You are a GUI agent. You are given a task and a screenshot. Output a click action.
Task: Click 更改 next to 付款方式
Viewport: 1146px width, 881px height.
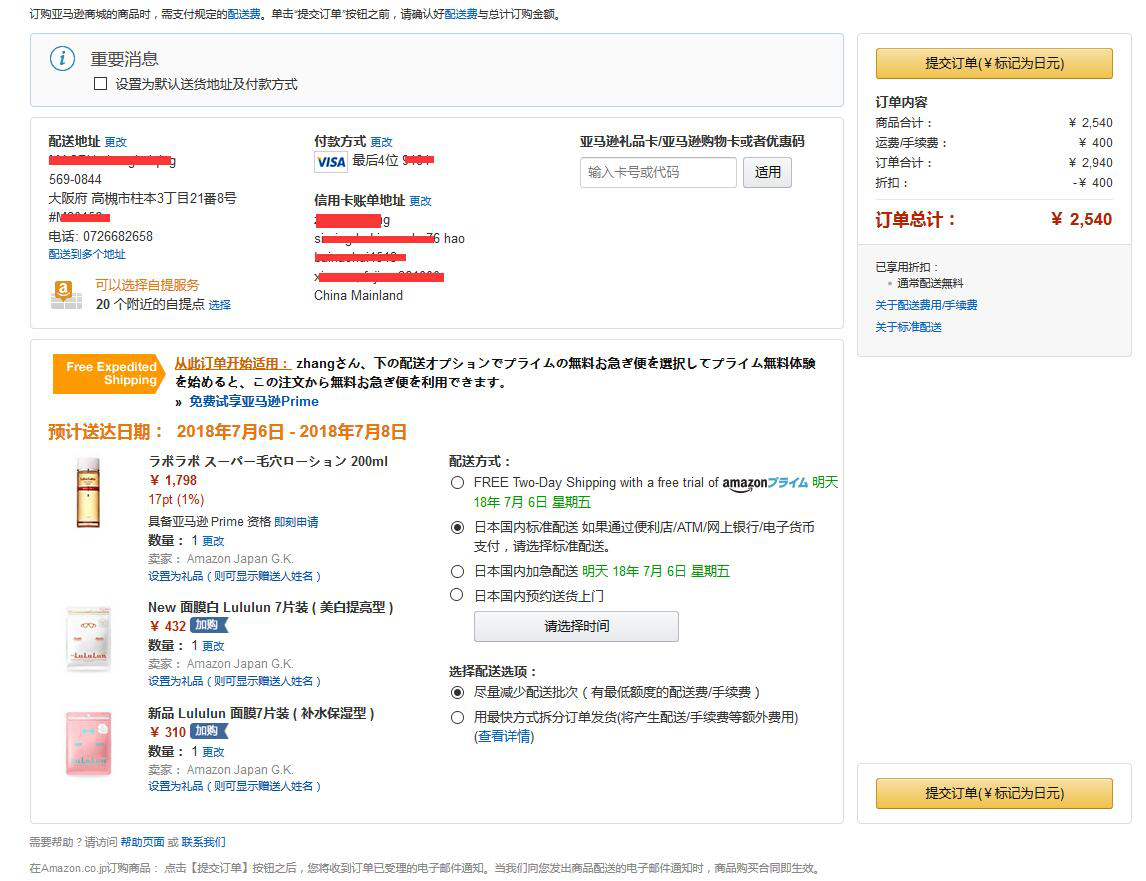click(x=382, y=142)
